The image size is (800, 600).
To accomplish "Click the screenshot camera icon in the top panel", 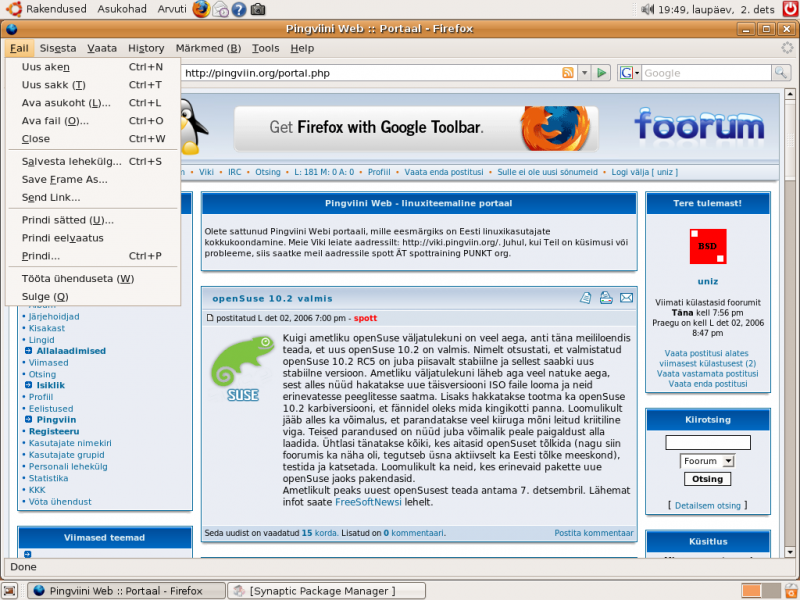I will coord(258,9).
